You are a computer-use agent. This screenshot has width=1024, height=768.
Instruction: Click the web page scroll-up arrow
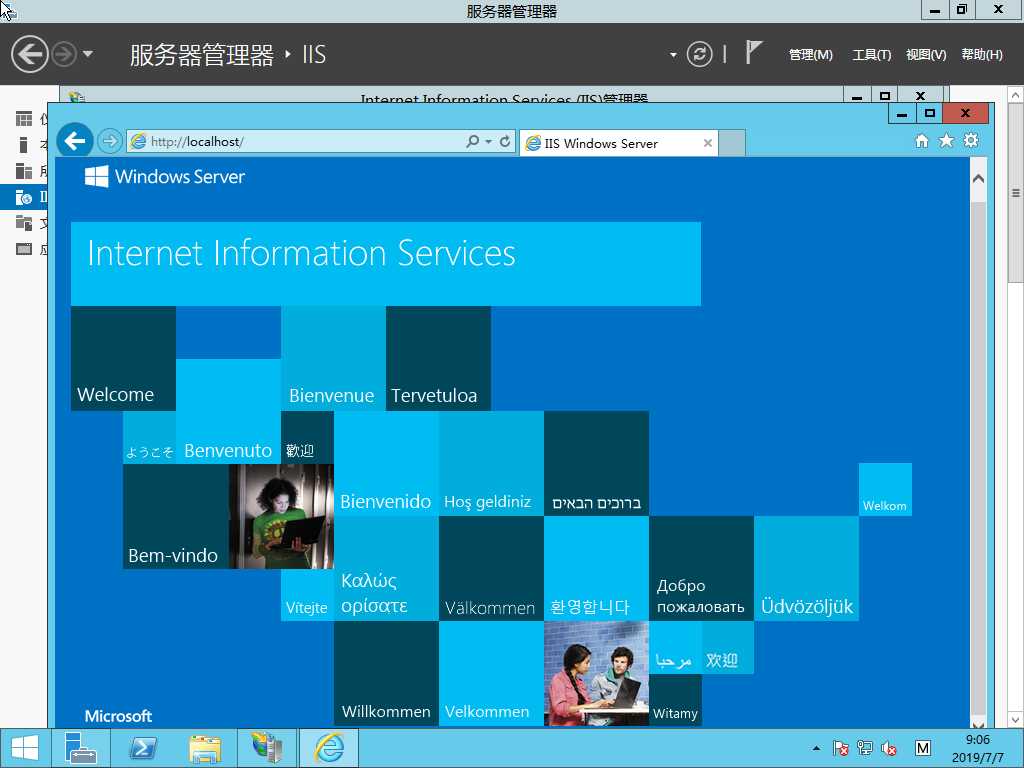978,178
